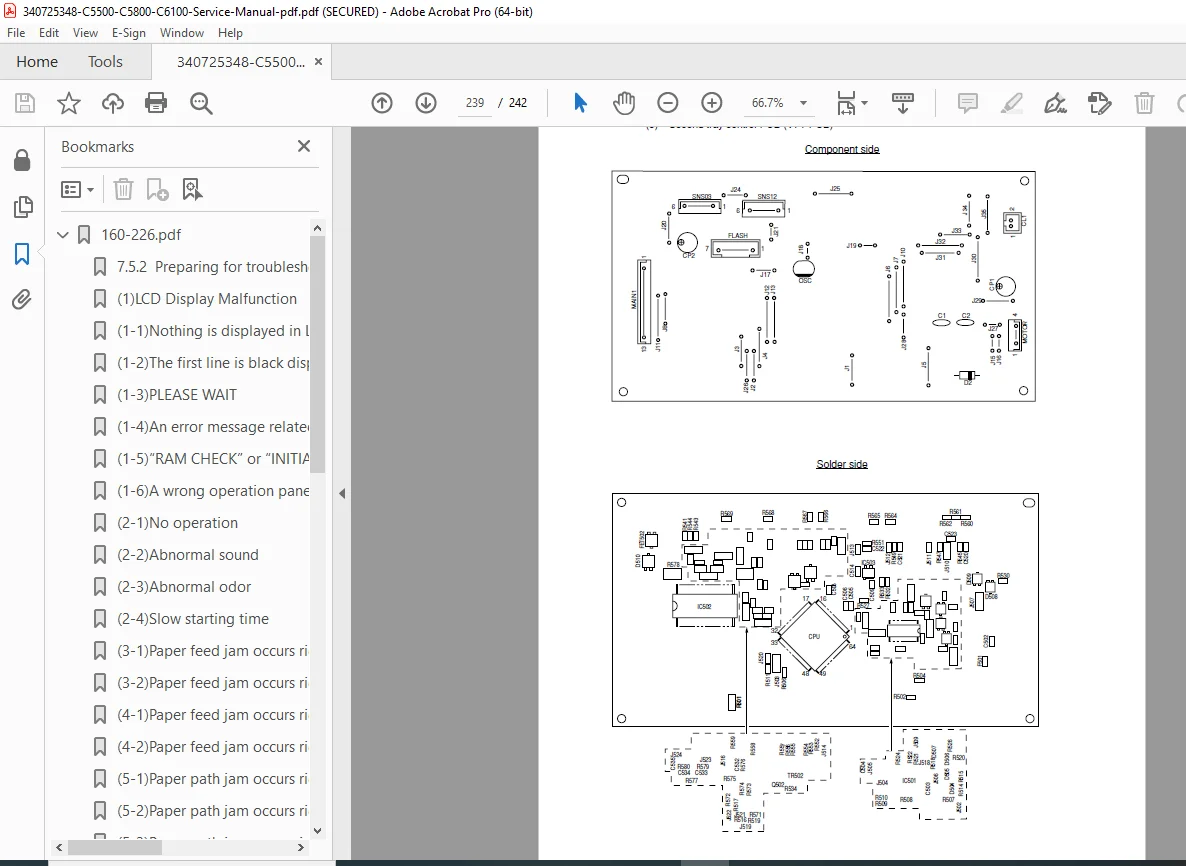Close the Bookmarks panel
The height and width of the screenshot is (866, 1186).
(304, 146)
